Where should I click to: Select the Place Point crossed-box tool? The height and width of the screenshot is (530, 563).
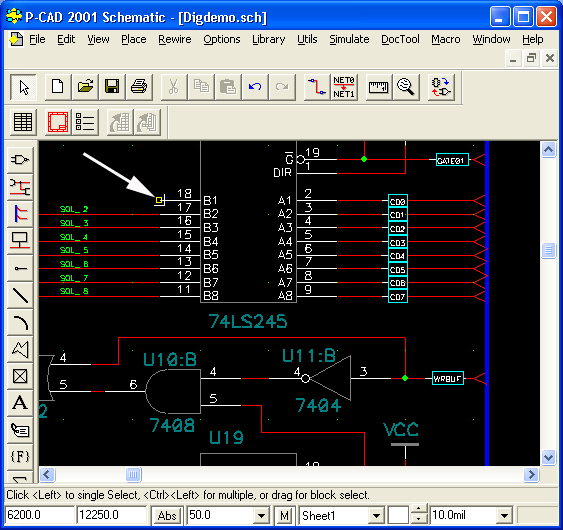[20, 376]
